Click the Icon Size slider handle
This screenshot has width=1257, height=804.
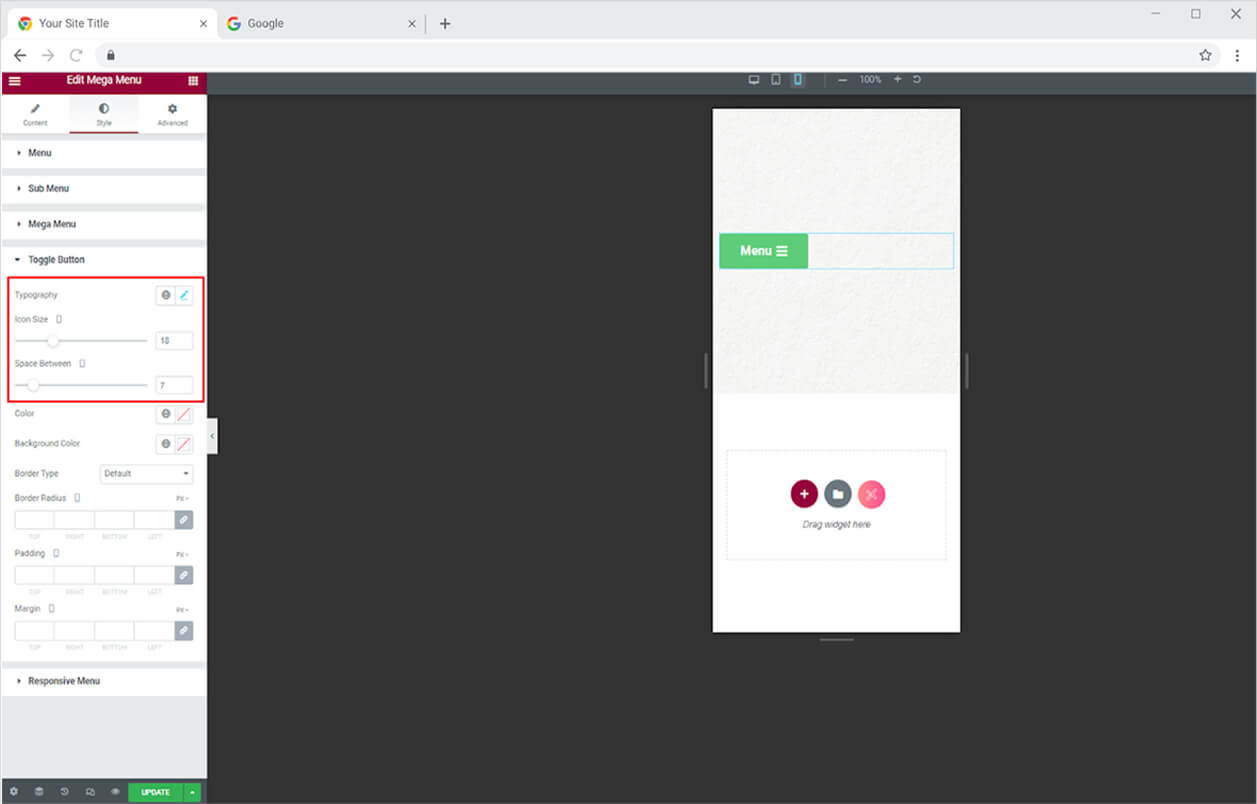[x=53, y=341]
